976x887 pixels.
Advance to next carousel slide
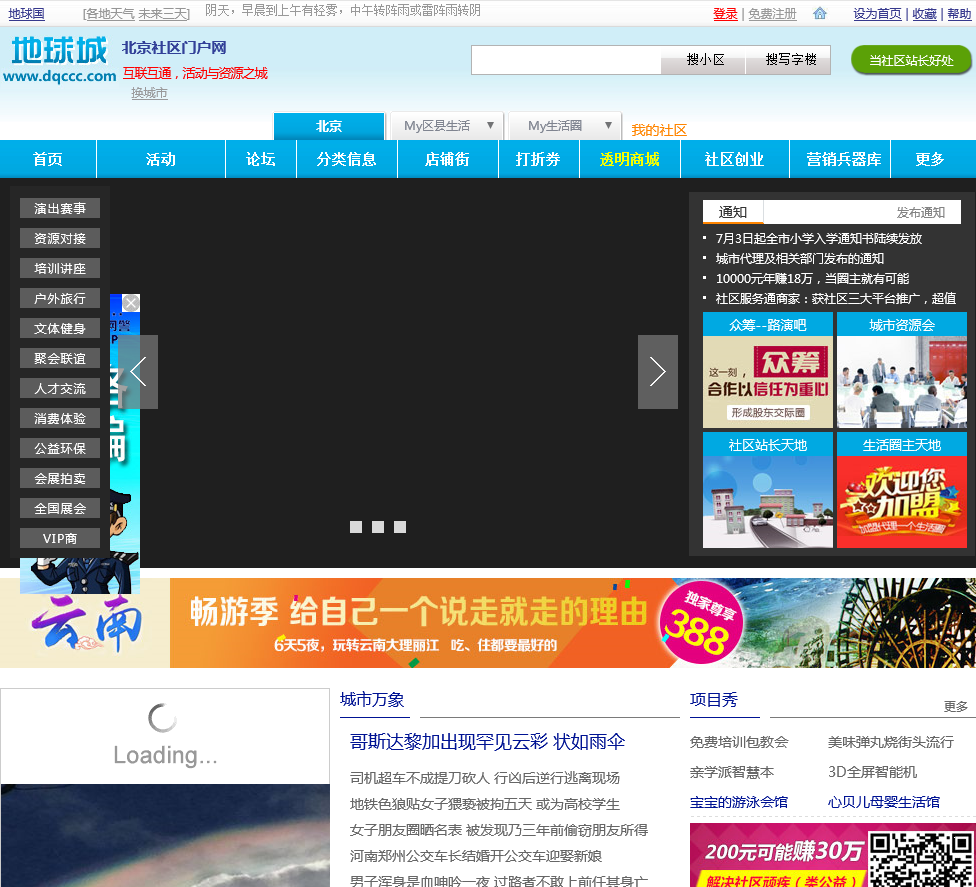(x=657, y=372)
